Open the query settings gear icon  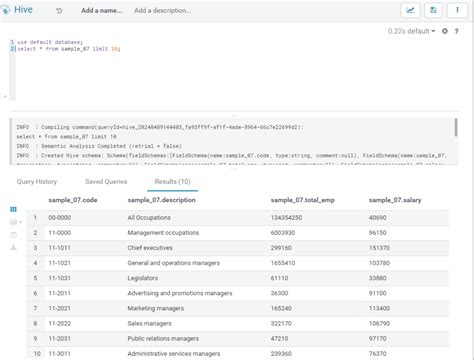coord(445,31)
